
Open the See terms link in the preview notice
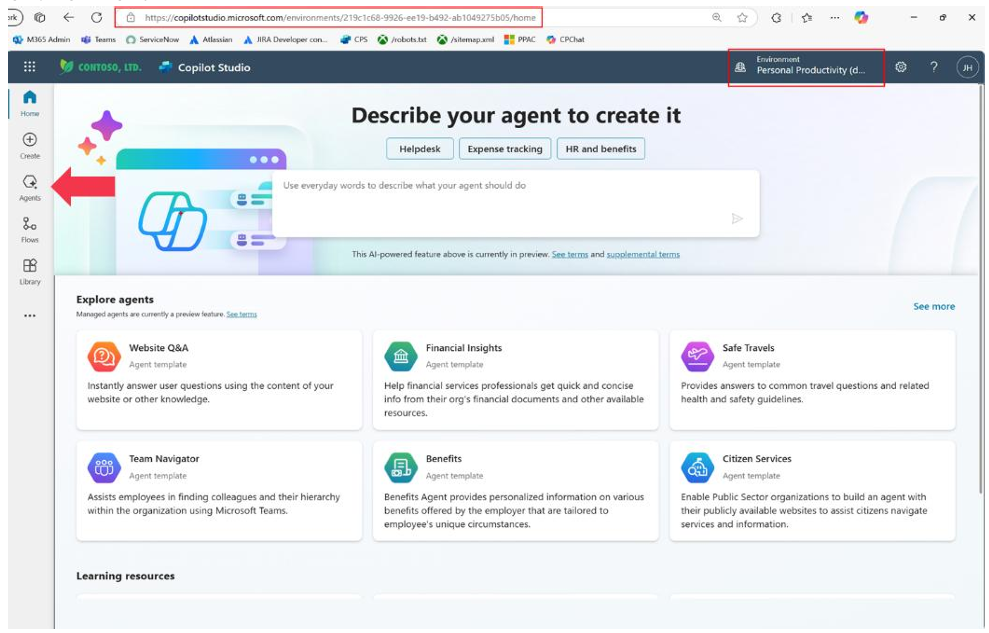coord(570,254)
